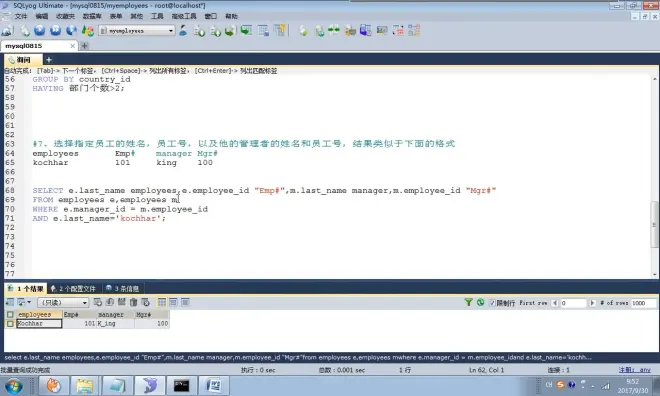660x396 pixels.
Task: Click the next page arrow button
Action: tap(592, 303)
